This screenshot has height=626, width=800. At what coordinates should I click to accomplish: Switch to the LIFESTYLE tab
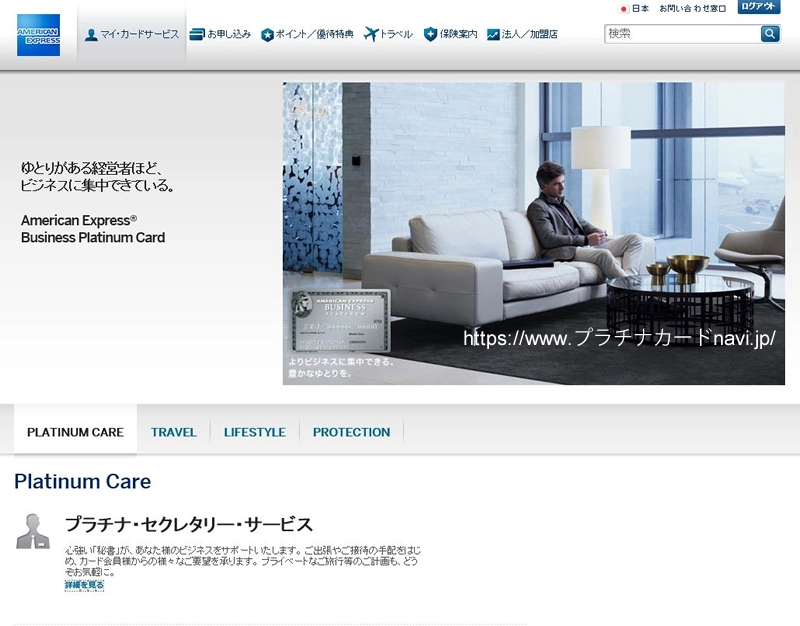coord(254,432)
